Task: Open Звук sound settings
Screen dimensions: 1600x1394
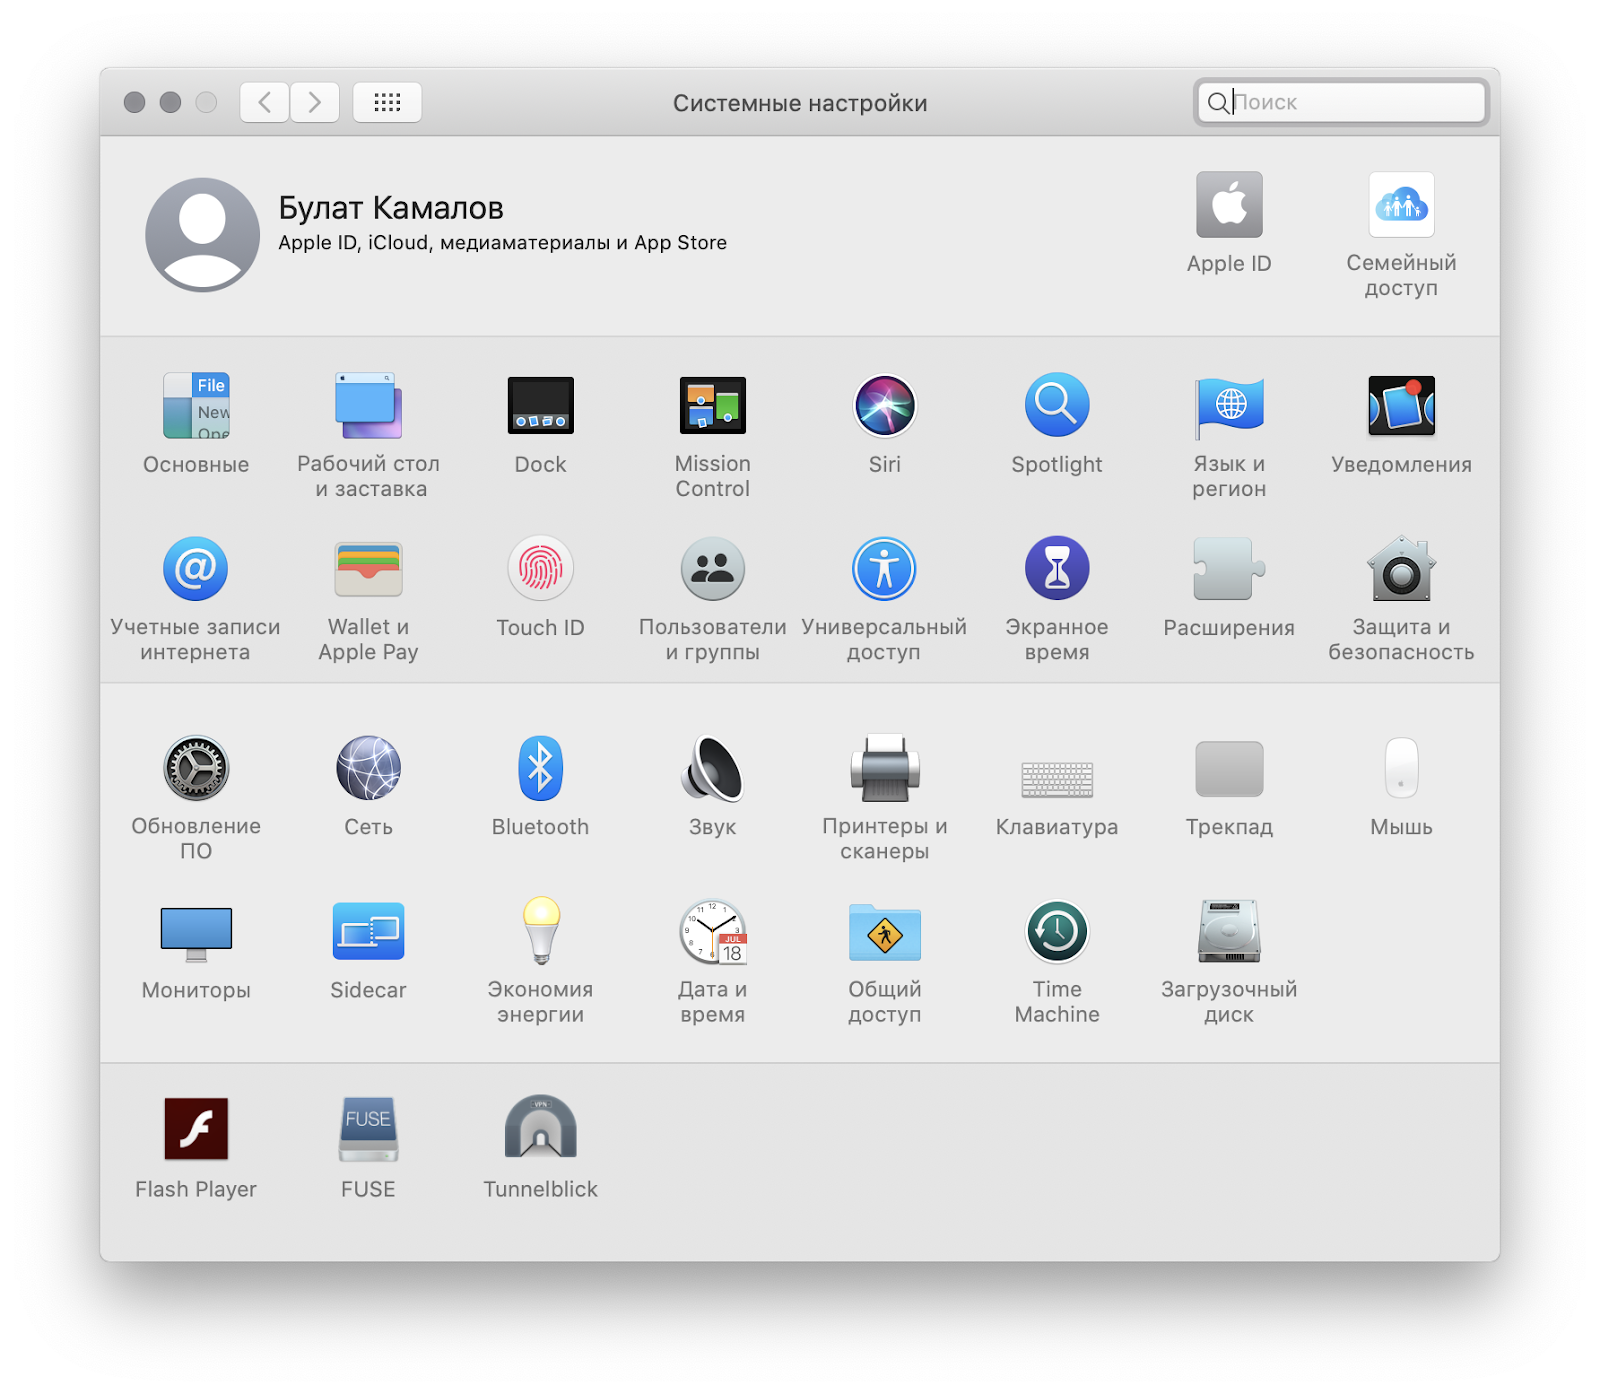Action: click(712, 769)
